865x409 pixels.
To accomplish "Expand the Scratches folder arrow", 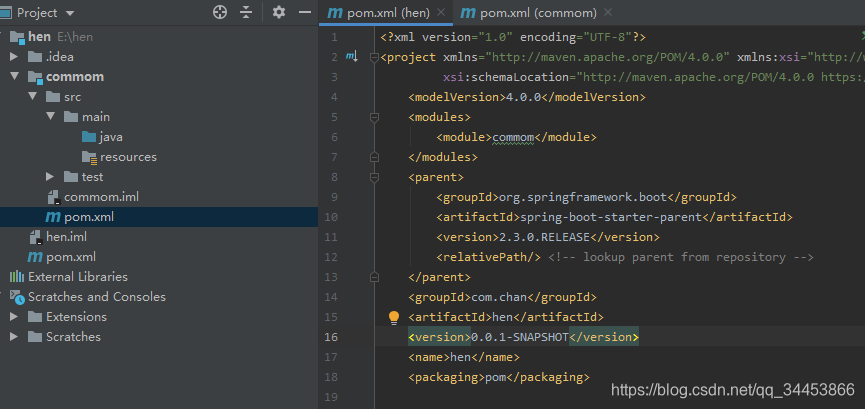I will pos(14,337).
